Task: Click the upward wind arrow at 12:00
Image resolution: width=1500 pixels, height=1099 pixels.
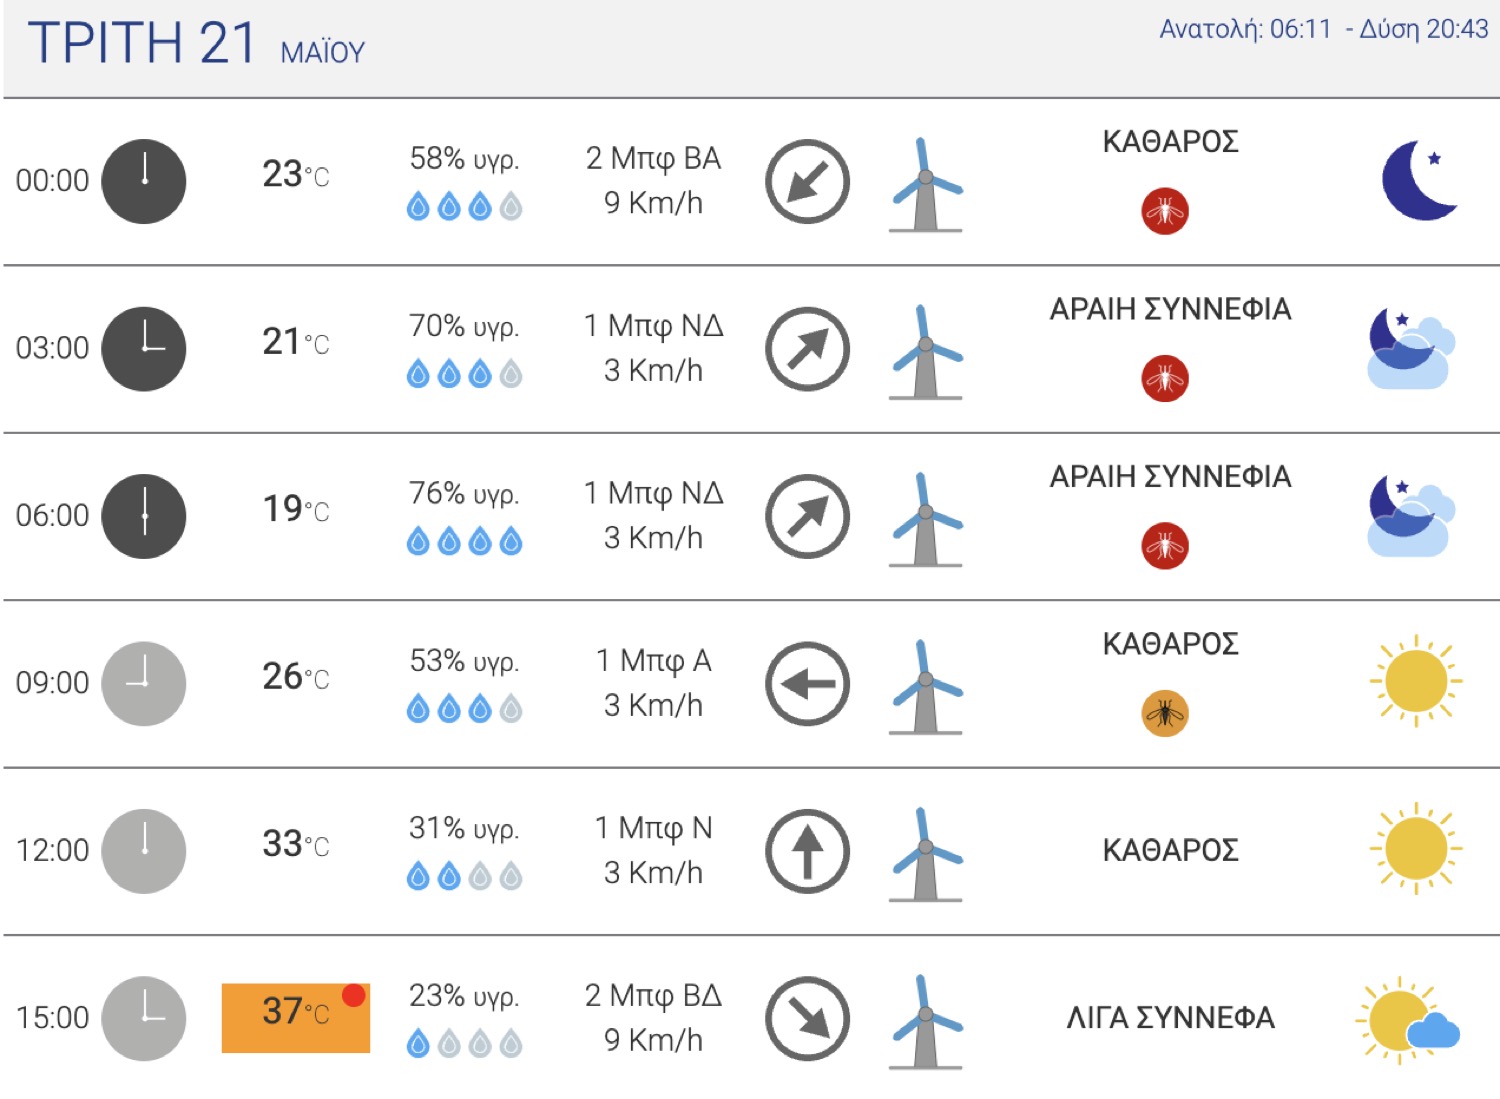Action: tap(807, 851)
